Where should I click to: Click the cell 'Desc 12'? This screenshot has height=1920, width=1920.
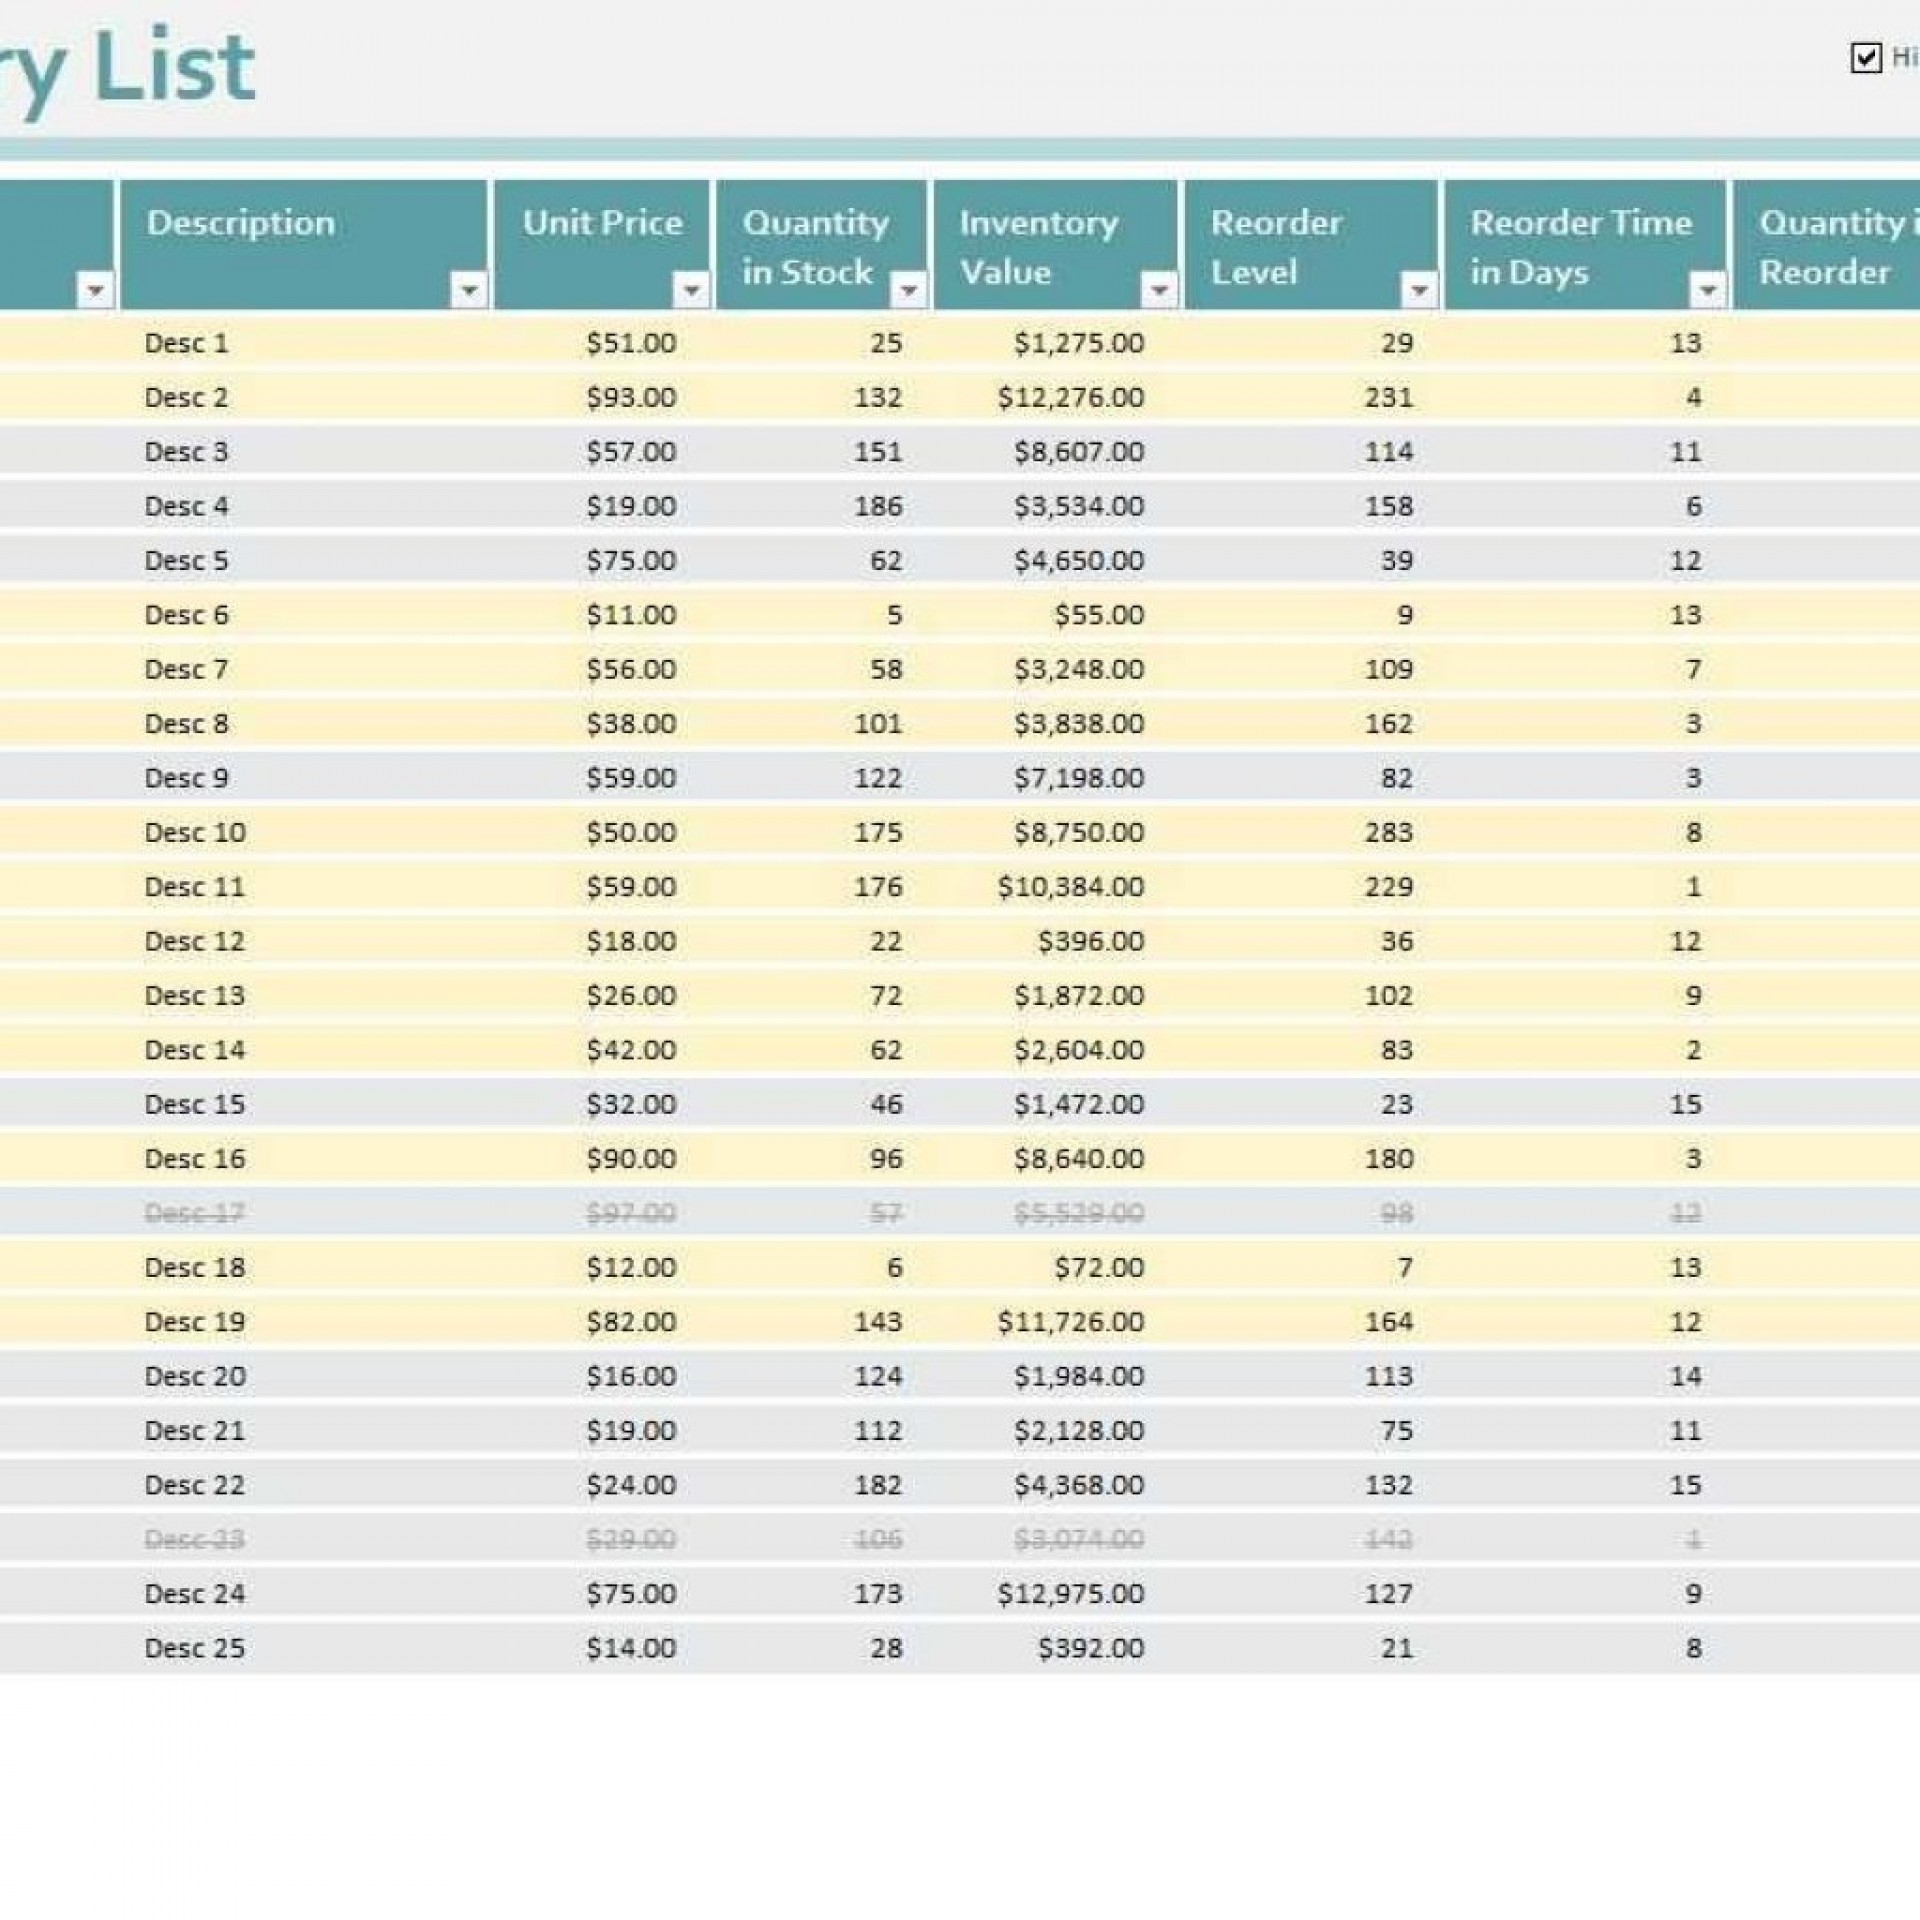[195, 941]
